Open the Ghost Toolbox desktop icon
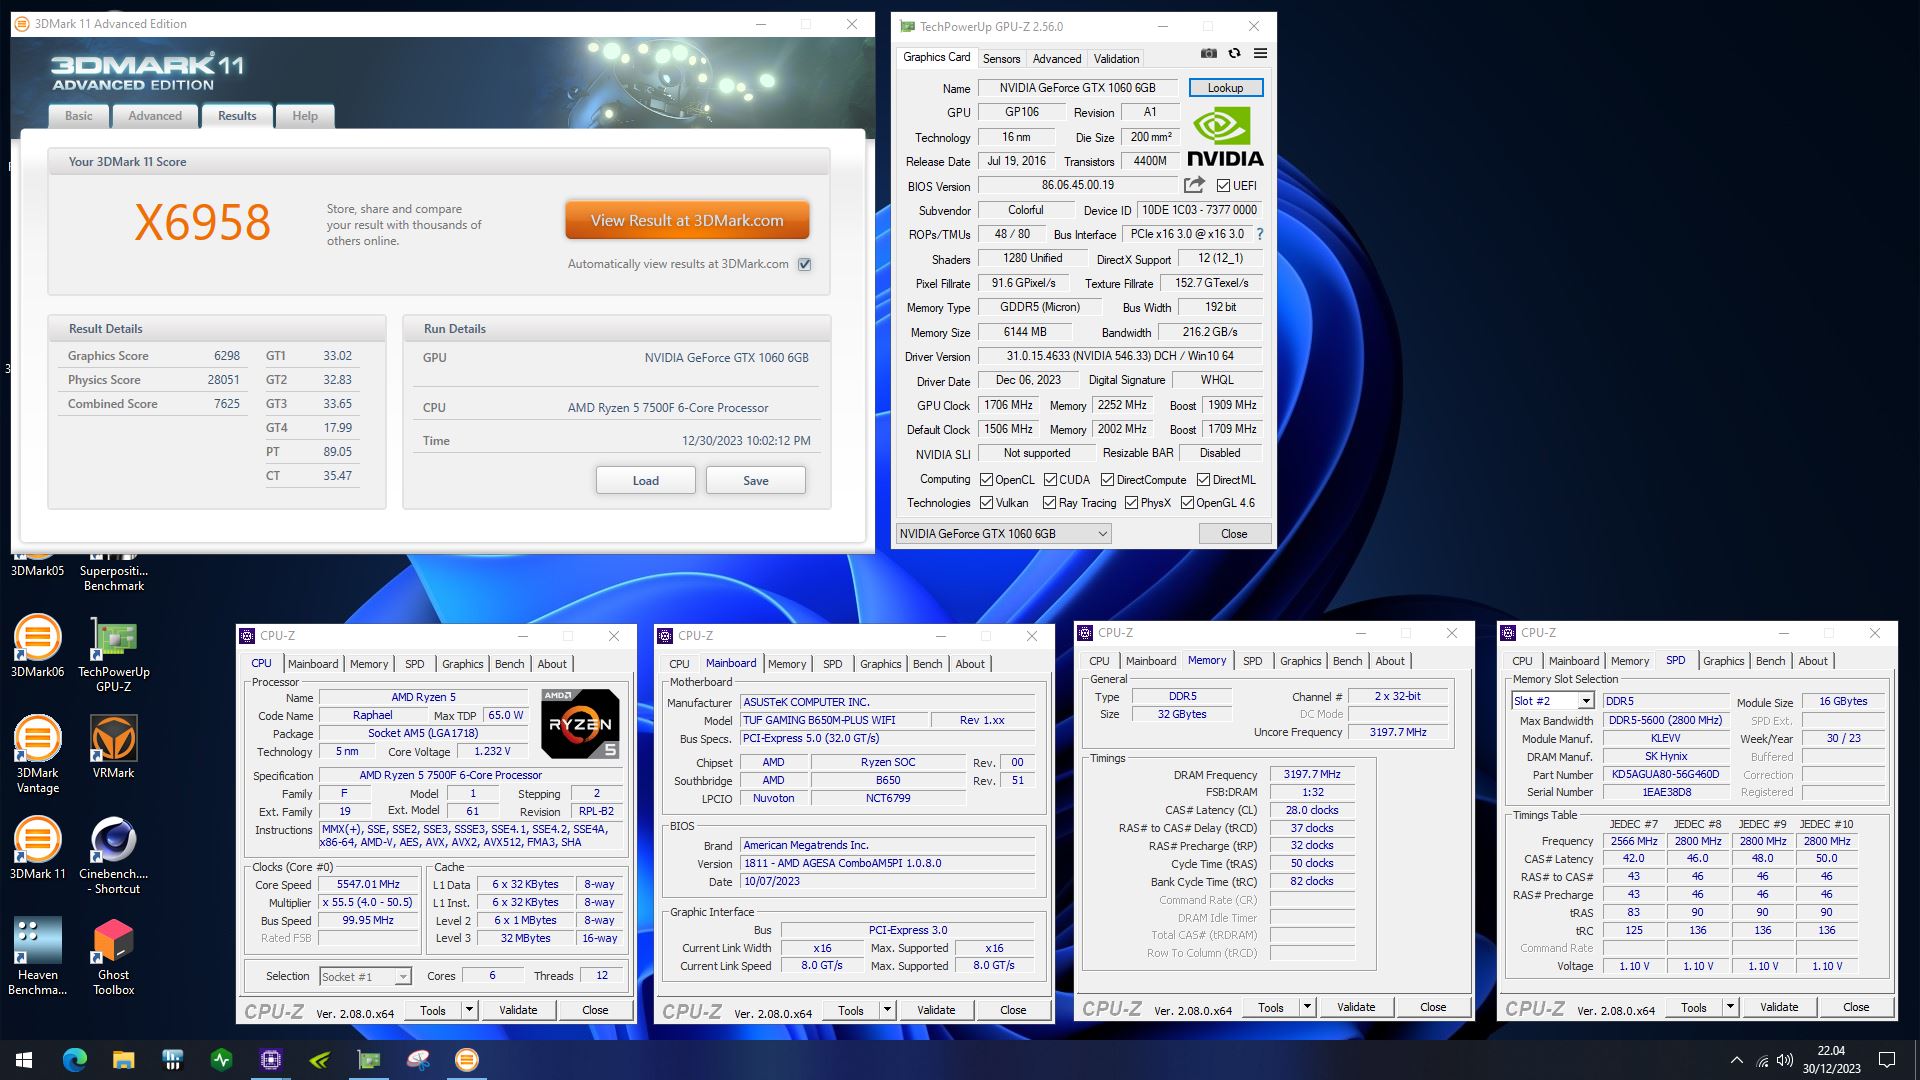1920x1080 pixels. point(114,956)
